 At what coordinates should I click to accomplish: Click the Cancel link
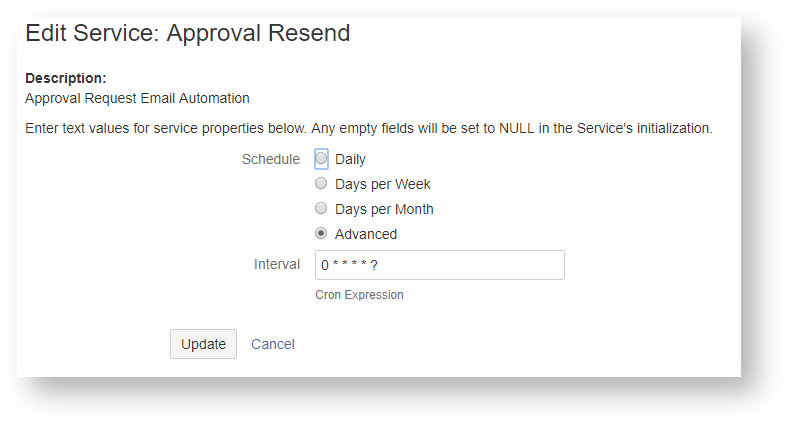[272, 344]
